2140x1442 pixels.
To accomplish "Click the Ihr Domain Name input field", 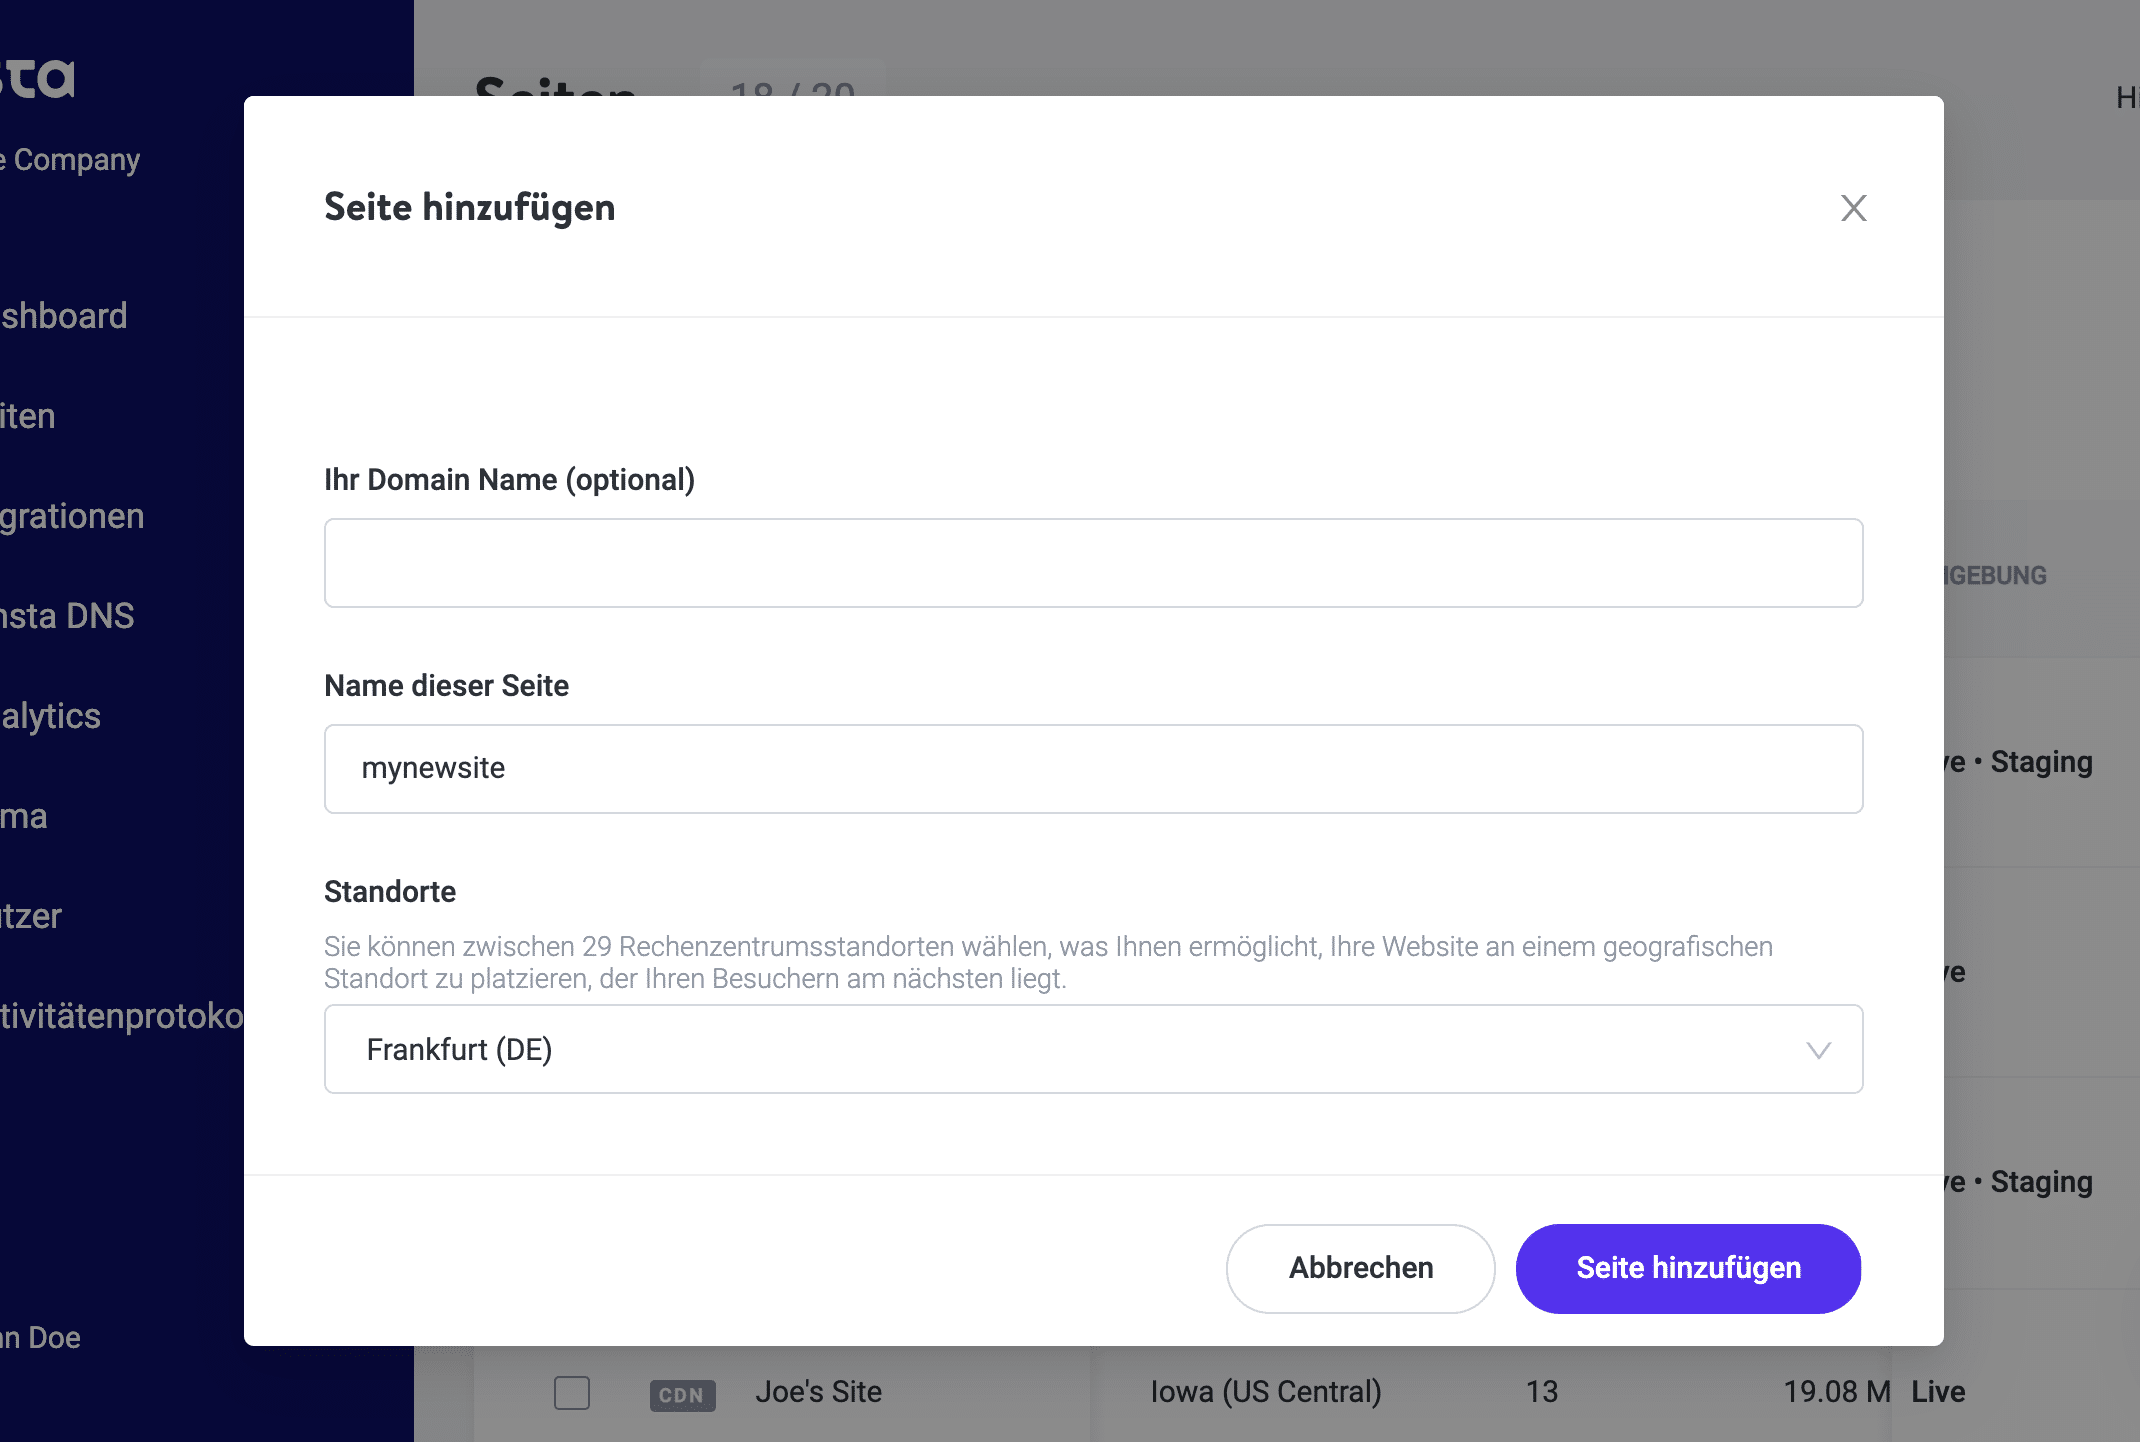I will coord(1092,563).
